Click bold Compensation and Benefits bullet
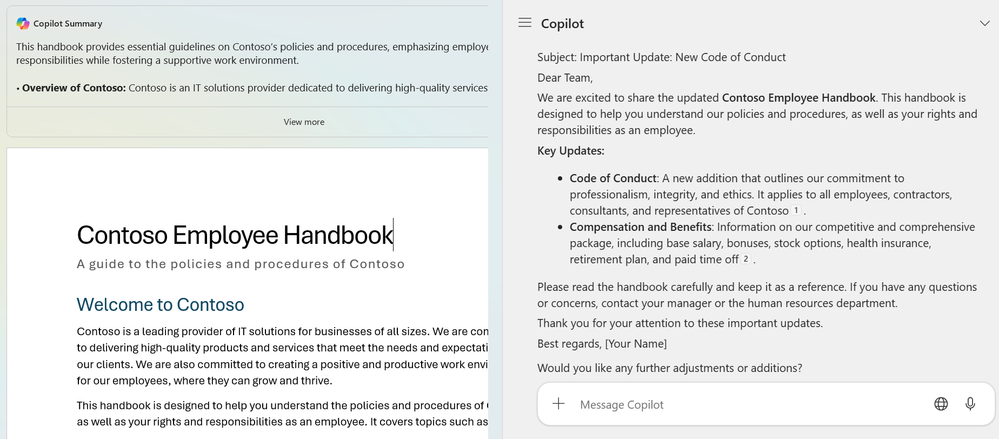999x439 pixels. (640, 227)
